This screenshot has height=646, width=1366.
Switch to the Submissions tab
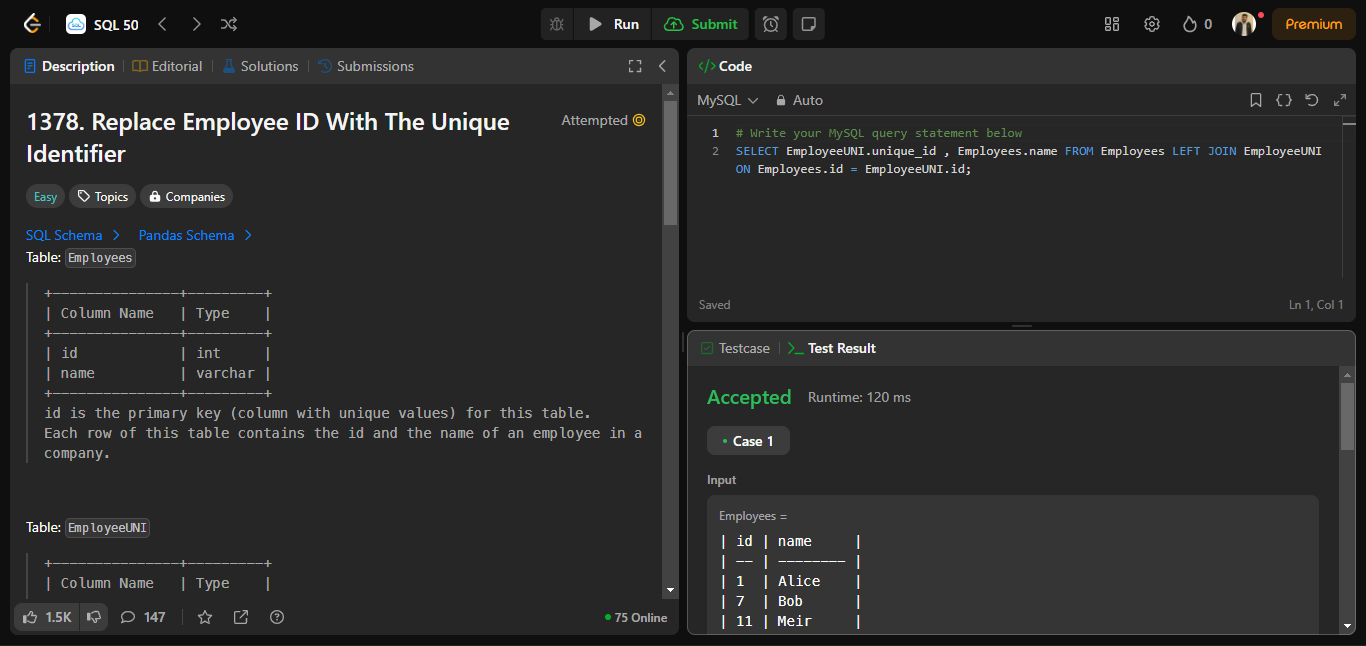(366, 66)
